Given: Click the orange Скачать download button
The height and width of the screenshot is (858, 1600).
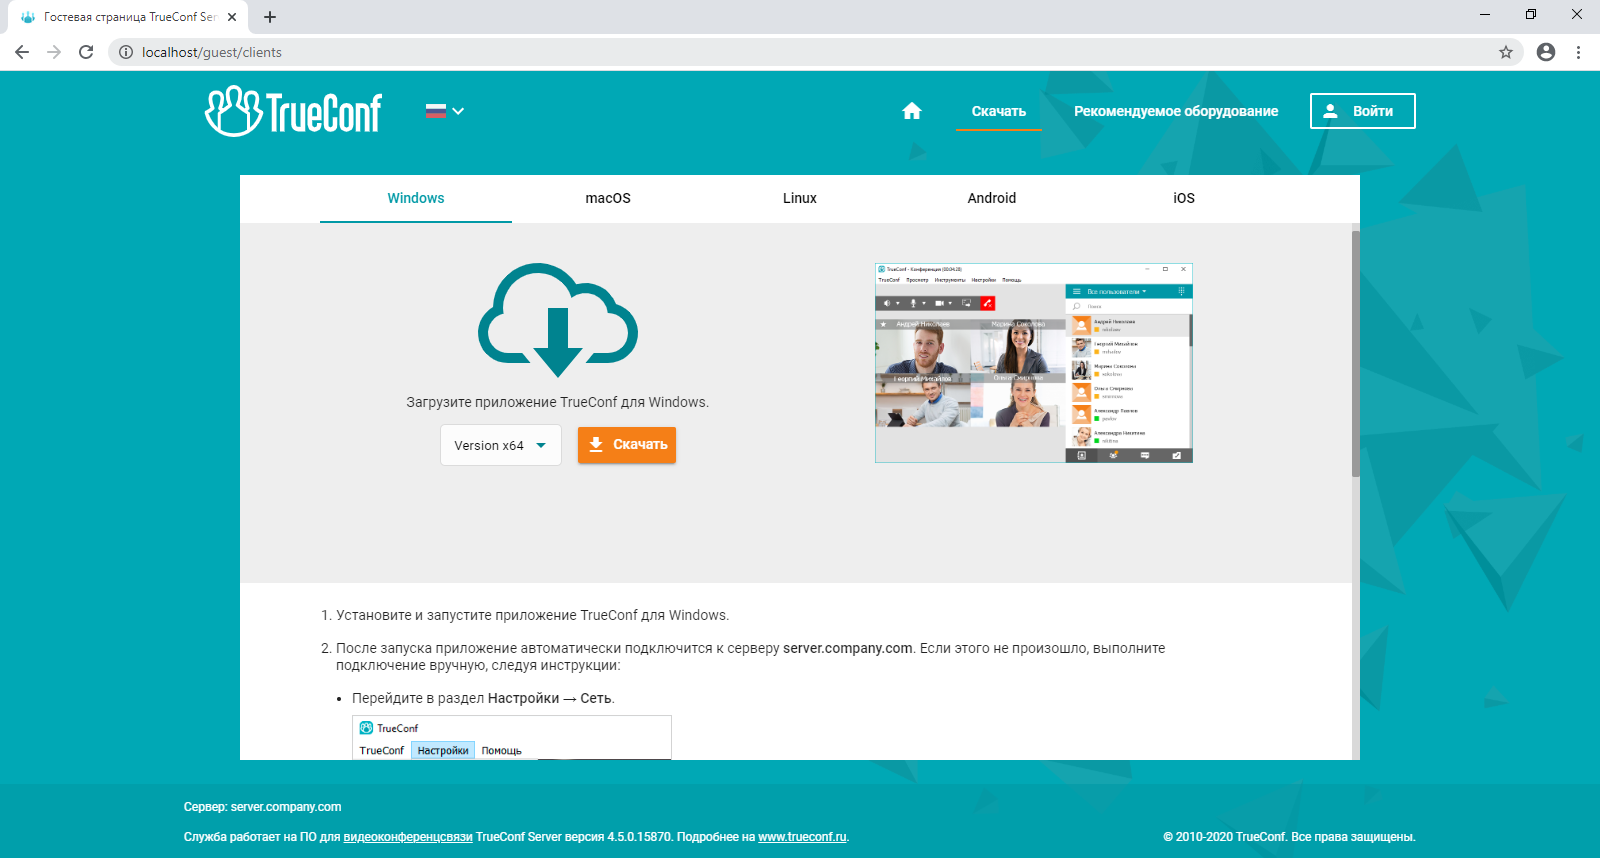Looking at the screenshot, I should pos(627,445).
